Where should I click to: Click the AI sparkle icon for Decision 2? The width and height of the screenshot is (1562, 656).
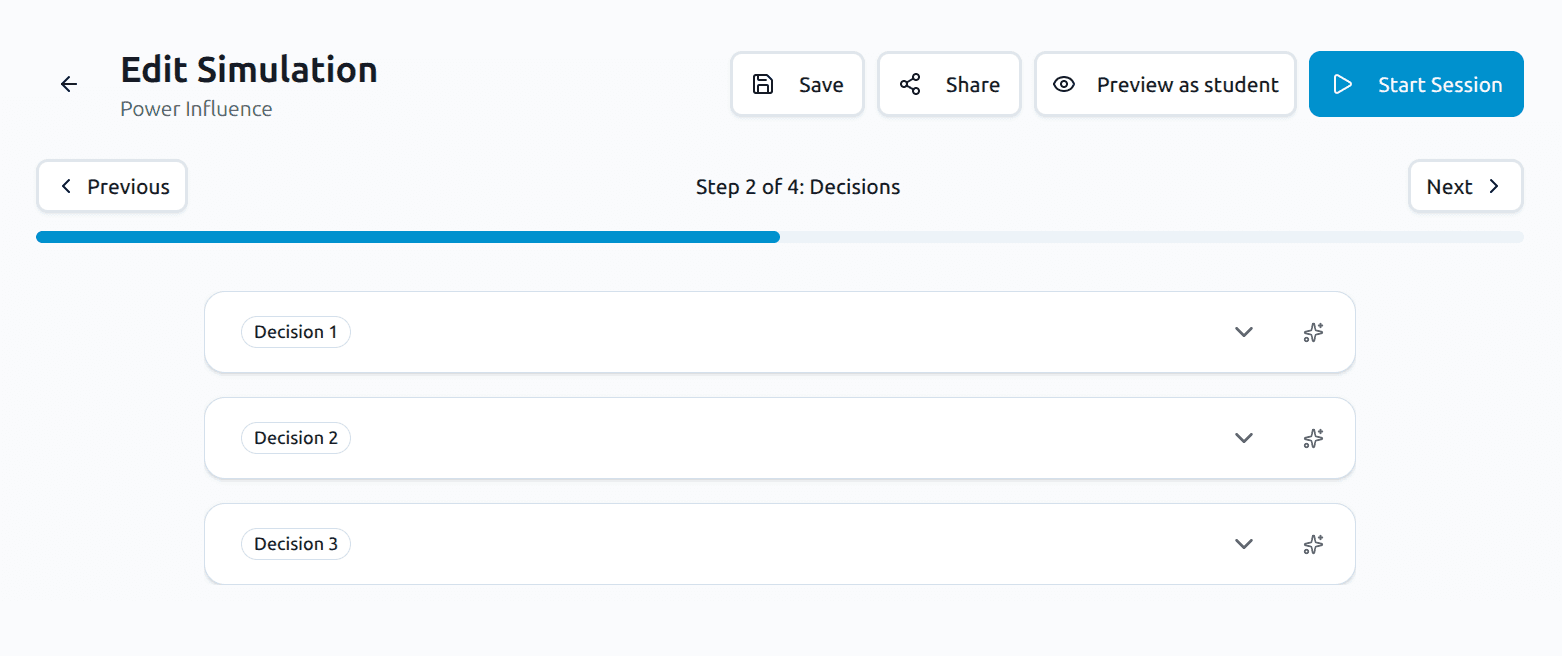click(x=1313, y=438)
